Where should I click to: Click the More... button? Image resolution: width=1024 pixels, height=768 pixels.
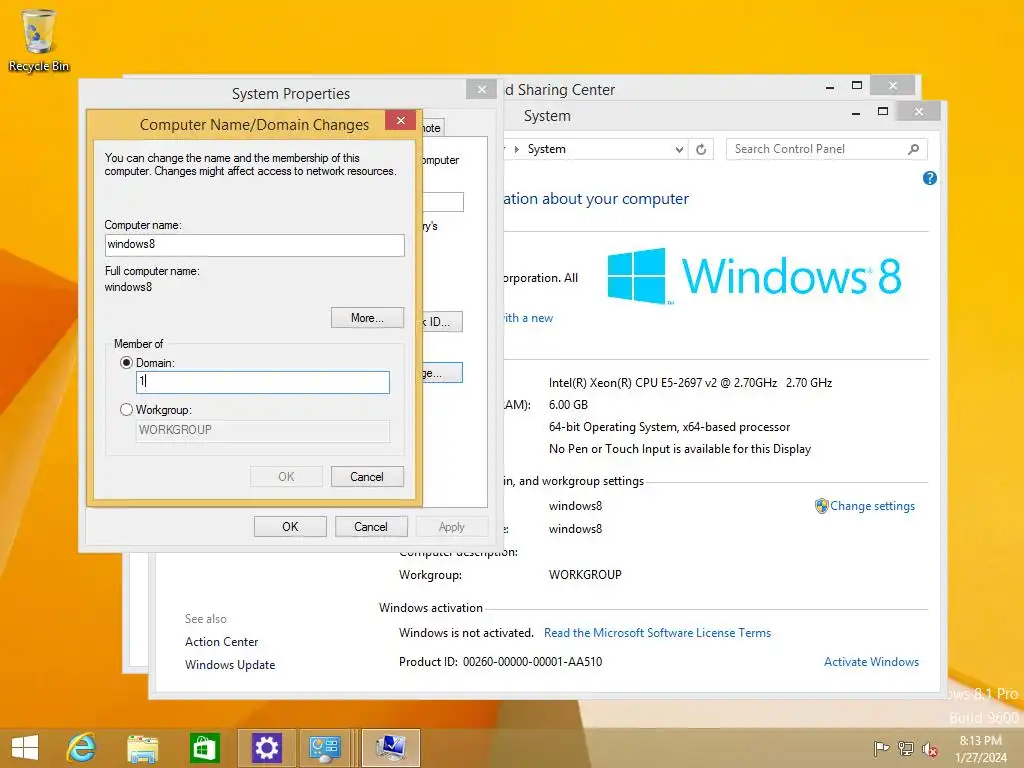click(367, 318)
